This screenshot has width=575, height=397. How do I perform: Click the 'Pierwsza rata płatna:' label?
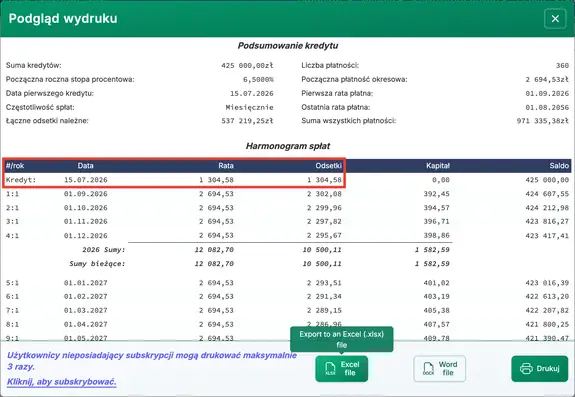tap(337, 93)
